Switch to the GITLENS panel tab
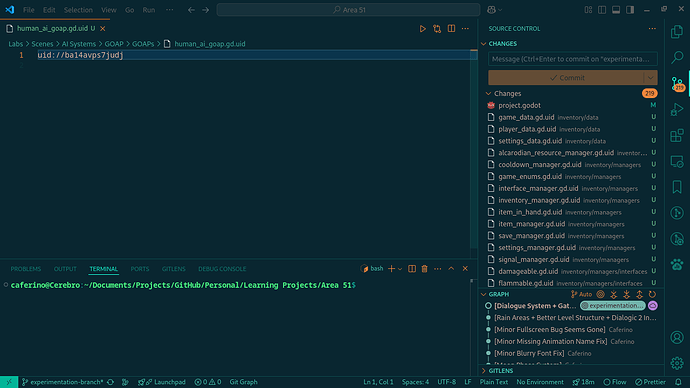690x388 pixels. tap(173, 269)
